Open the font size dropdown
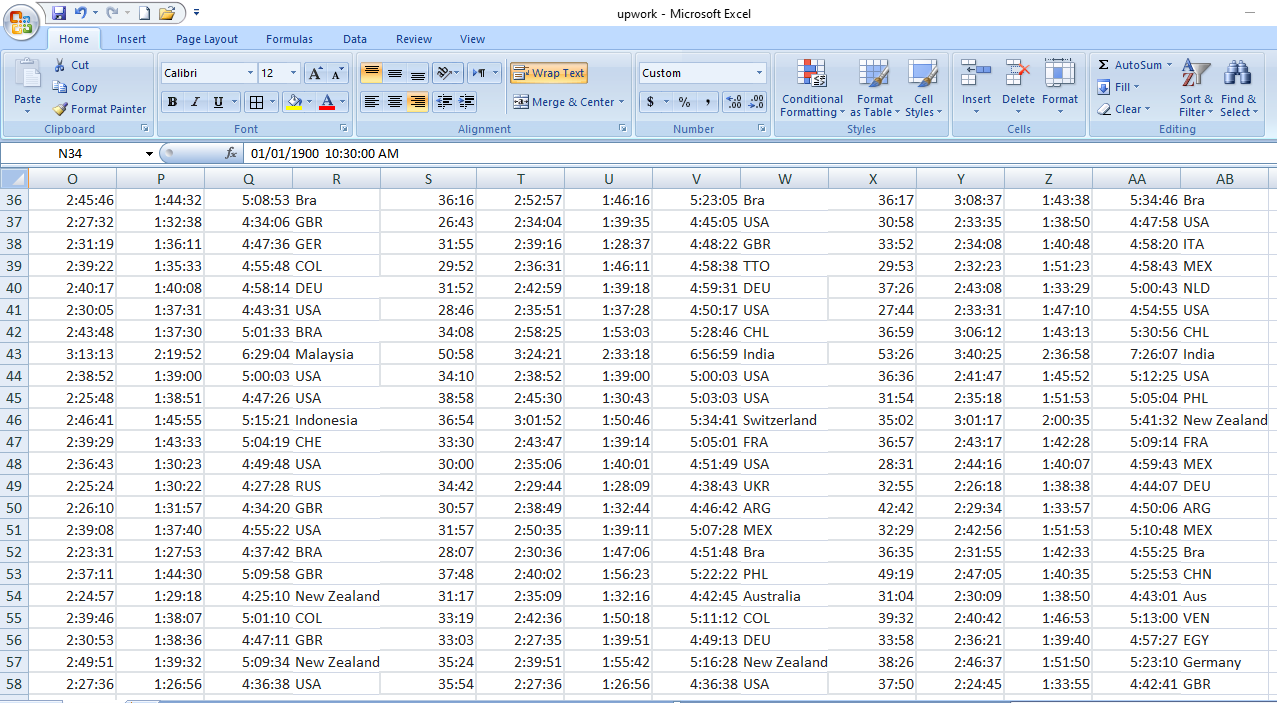The width and height of the screenshot is (1277, 703). click(293, 72)
